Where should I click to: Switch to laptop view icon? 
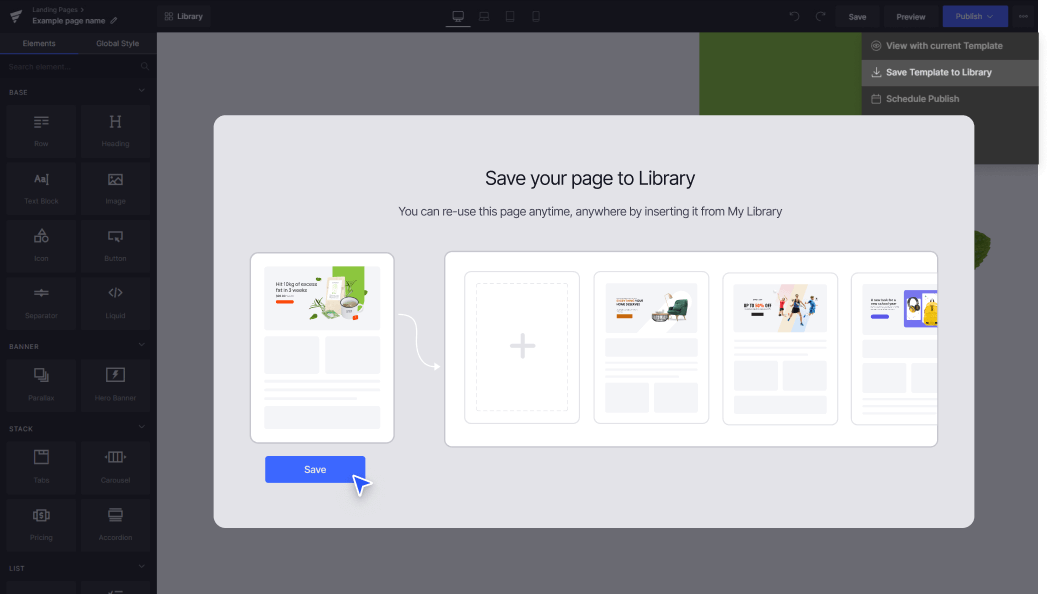(x=484, y=16)
